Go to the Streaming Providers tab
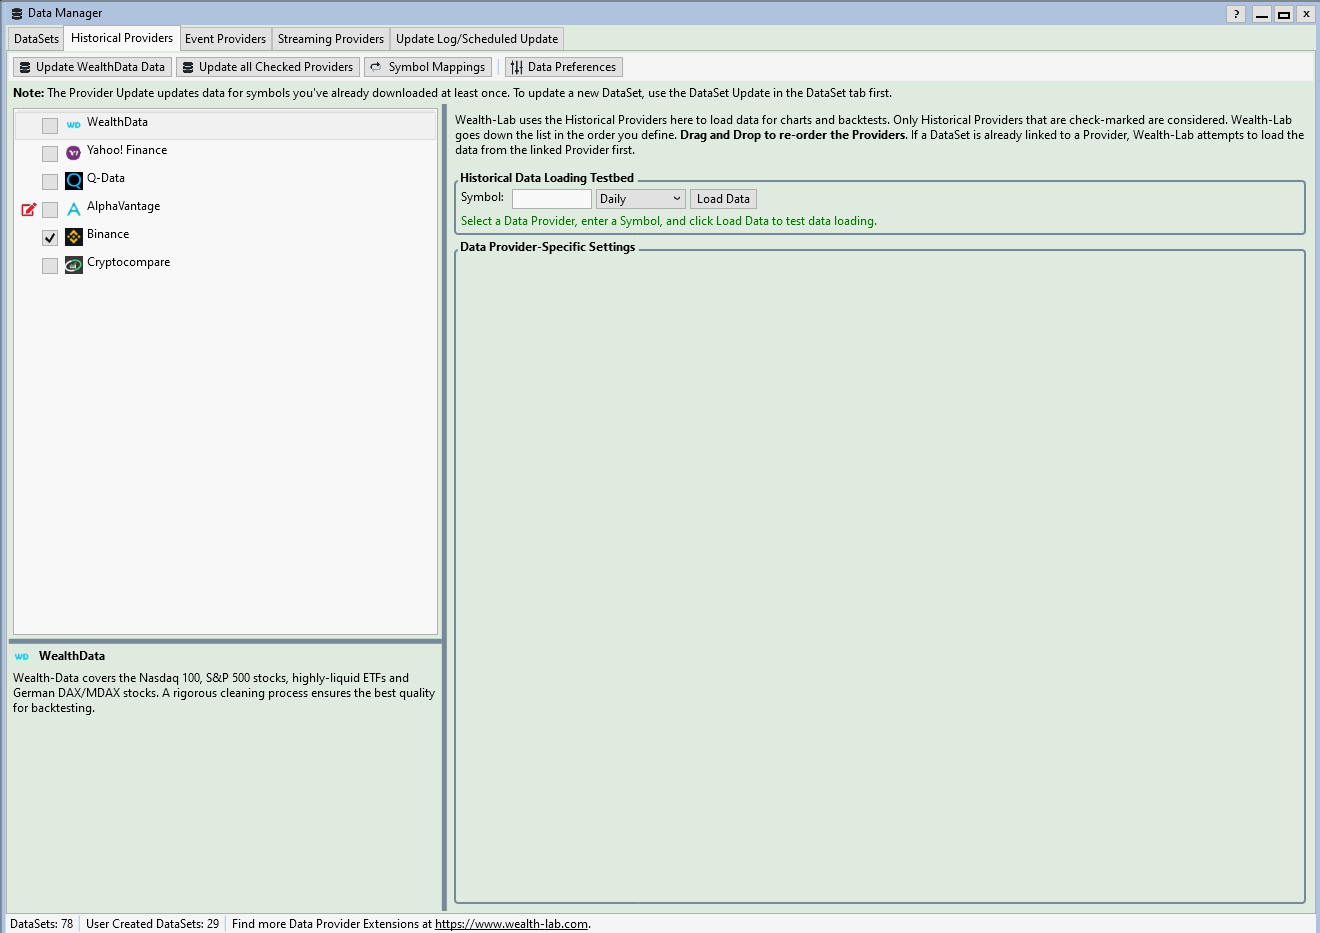Viewport: 1320px width, 933px height. (331, 39)
